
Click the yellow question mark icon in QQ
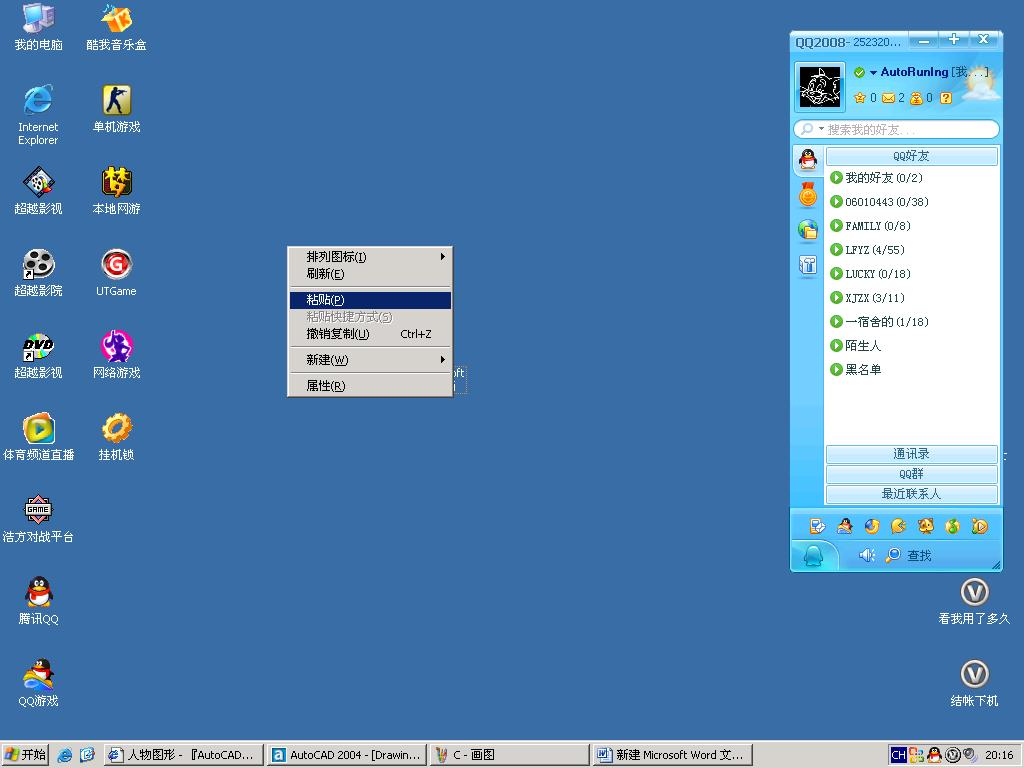[946, 98]
